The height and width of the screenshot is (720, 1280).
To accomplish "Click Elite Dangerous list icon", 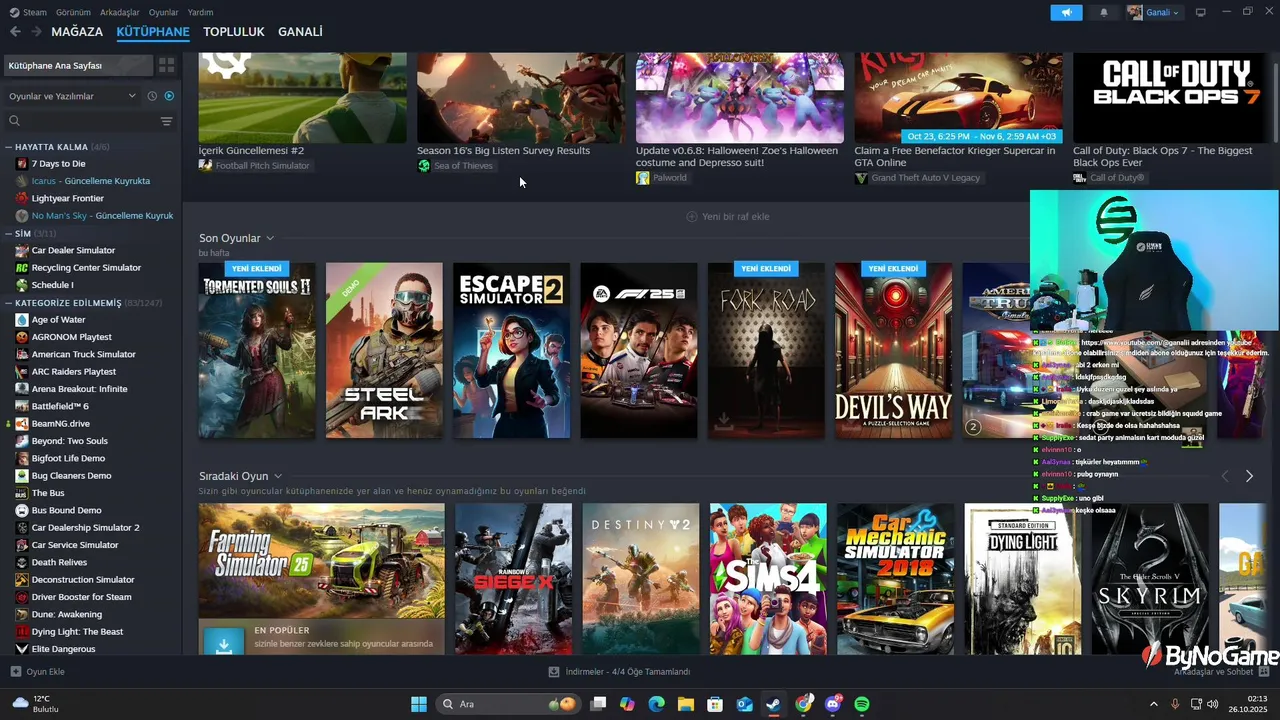I will pyautogui.click(x=22, y=649).
